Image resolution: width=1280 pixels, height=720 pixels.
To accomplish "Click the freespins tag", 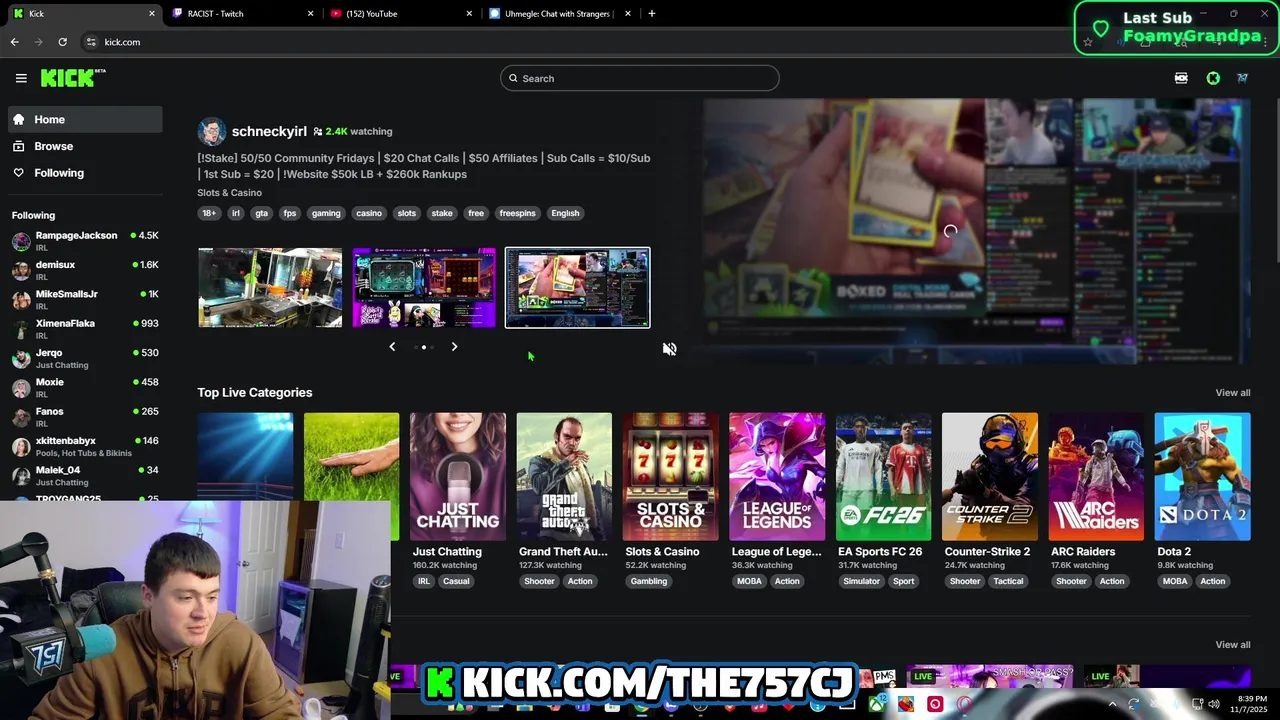I will coord(518,213).
